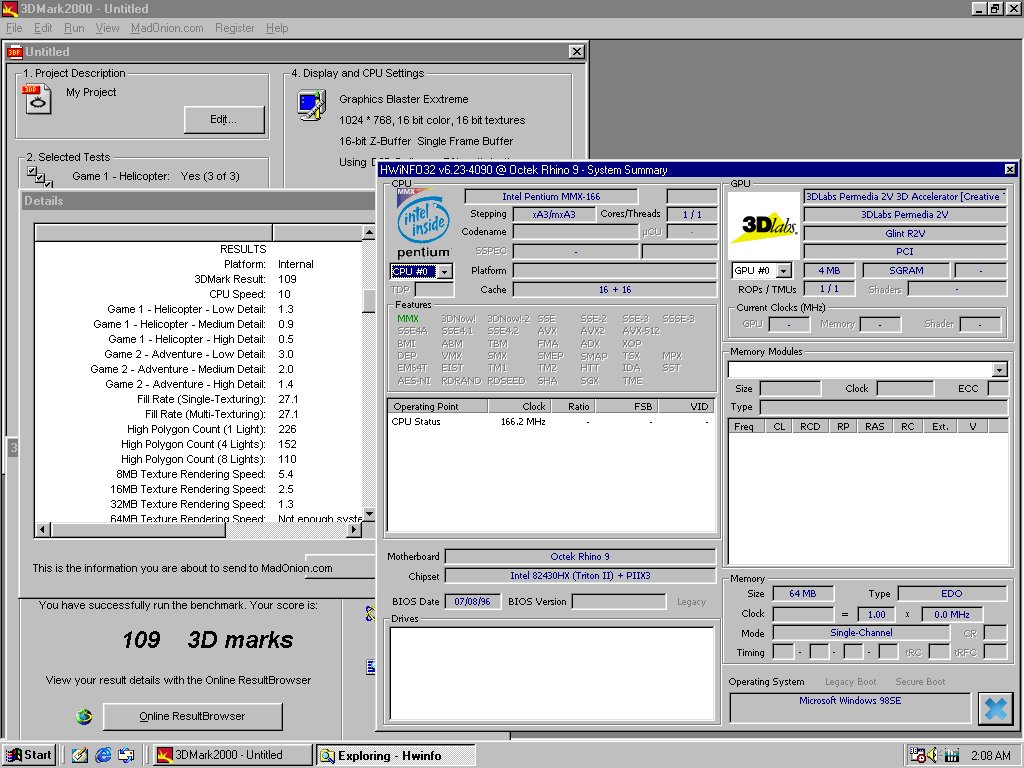
Task: Click the SGRAM memory type field
Action: (x=906, y=270)
